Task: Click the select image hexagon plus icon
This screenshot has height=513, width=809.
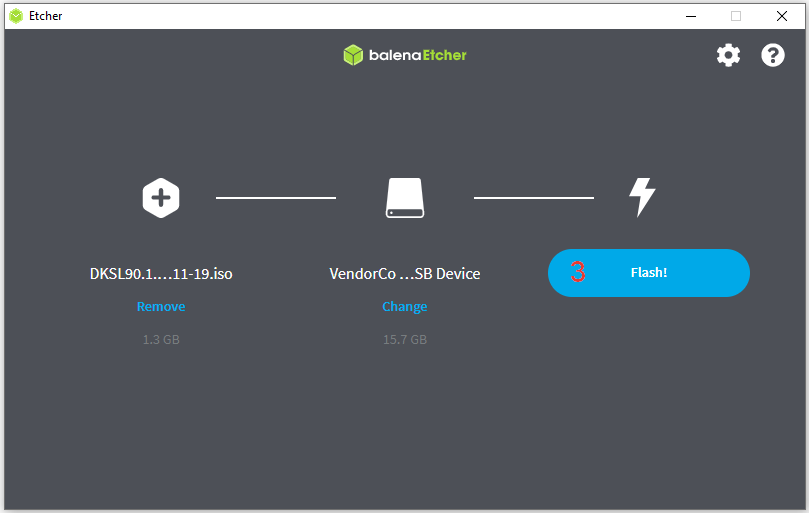Action: click(161, 198)
